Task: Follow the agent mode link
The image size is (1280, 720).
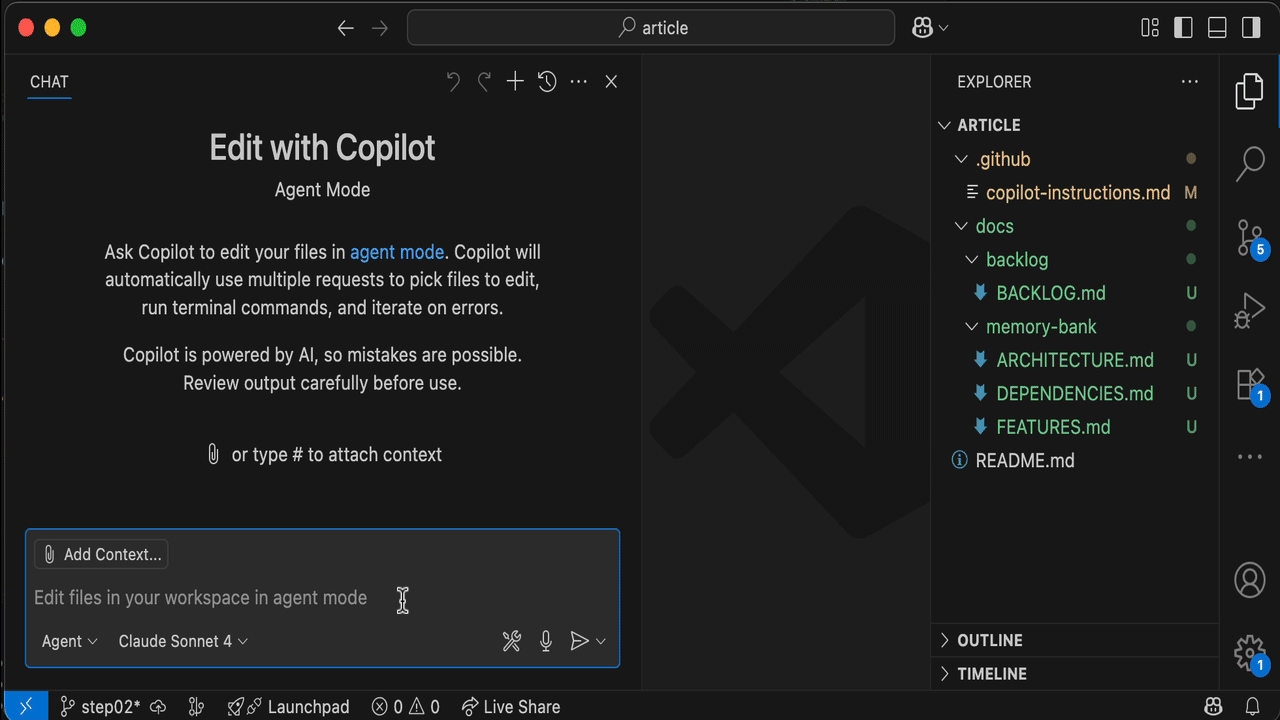Action: pyautogui.click(x=396, y=252)
